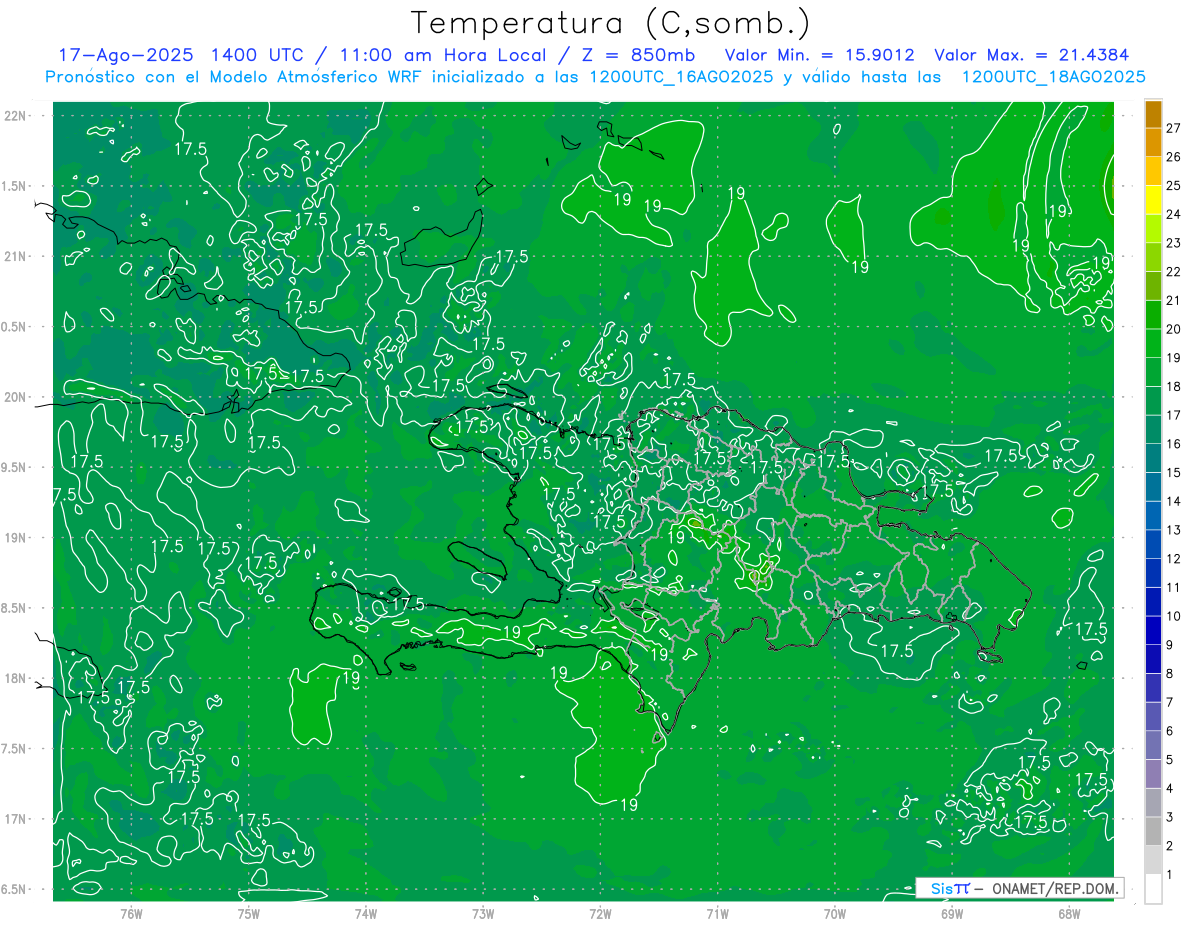The height and width of the screenshot is (927, 1200).
Task: Click color scale label "21"
Action: pyautogui.click(x=1174, y=300)
